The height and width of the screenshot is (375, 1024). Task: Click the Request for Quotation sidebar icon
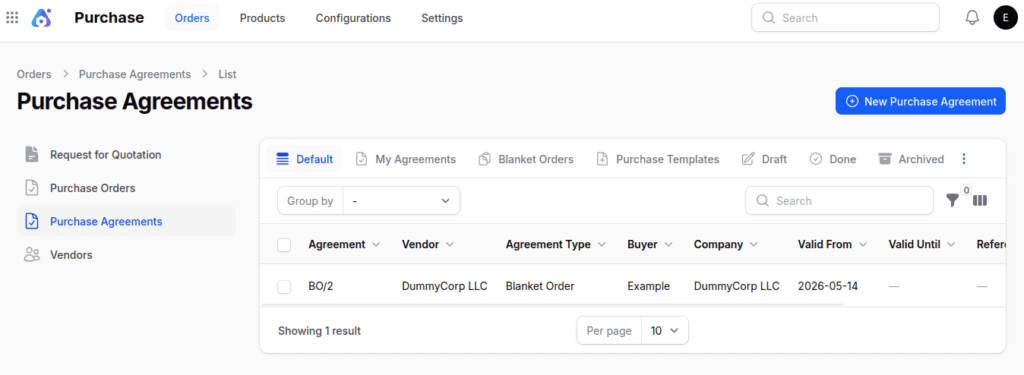pos(31,155)
